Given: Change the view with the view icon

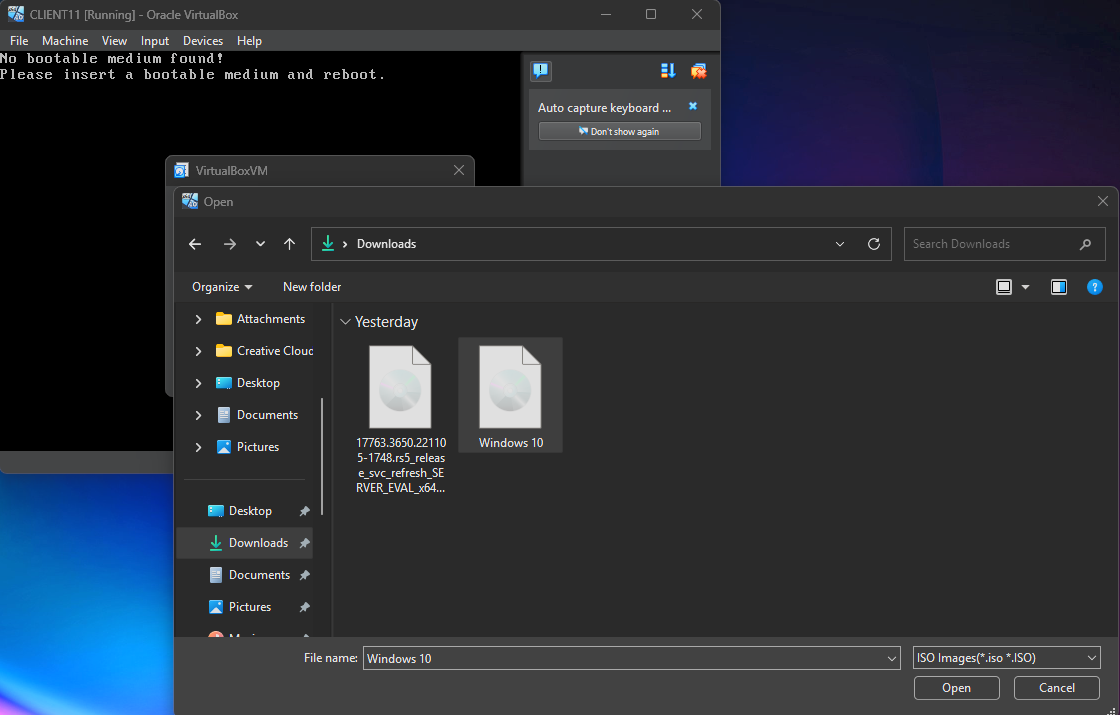Looking at the screenshot, I should (x=1004, y=287).
